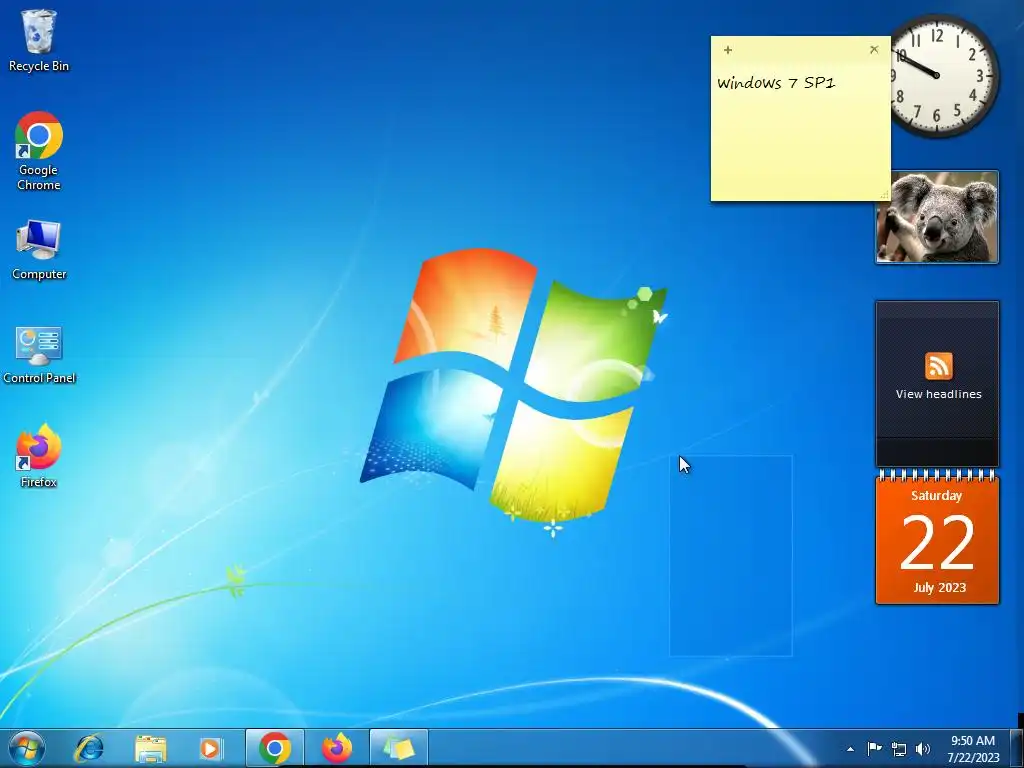The height and width of the screenshot is (768, 1024).
Task: Click the taskbar clock showing 9:50 AM
Action: point(973,749)
